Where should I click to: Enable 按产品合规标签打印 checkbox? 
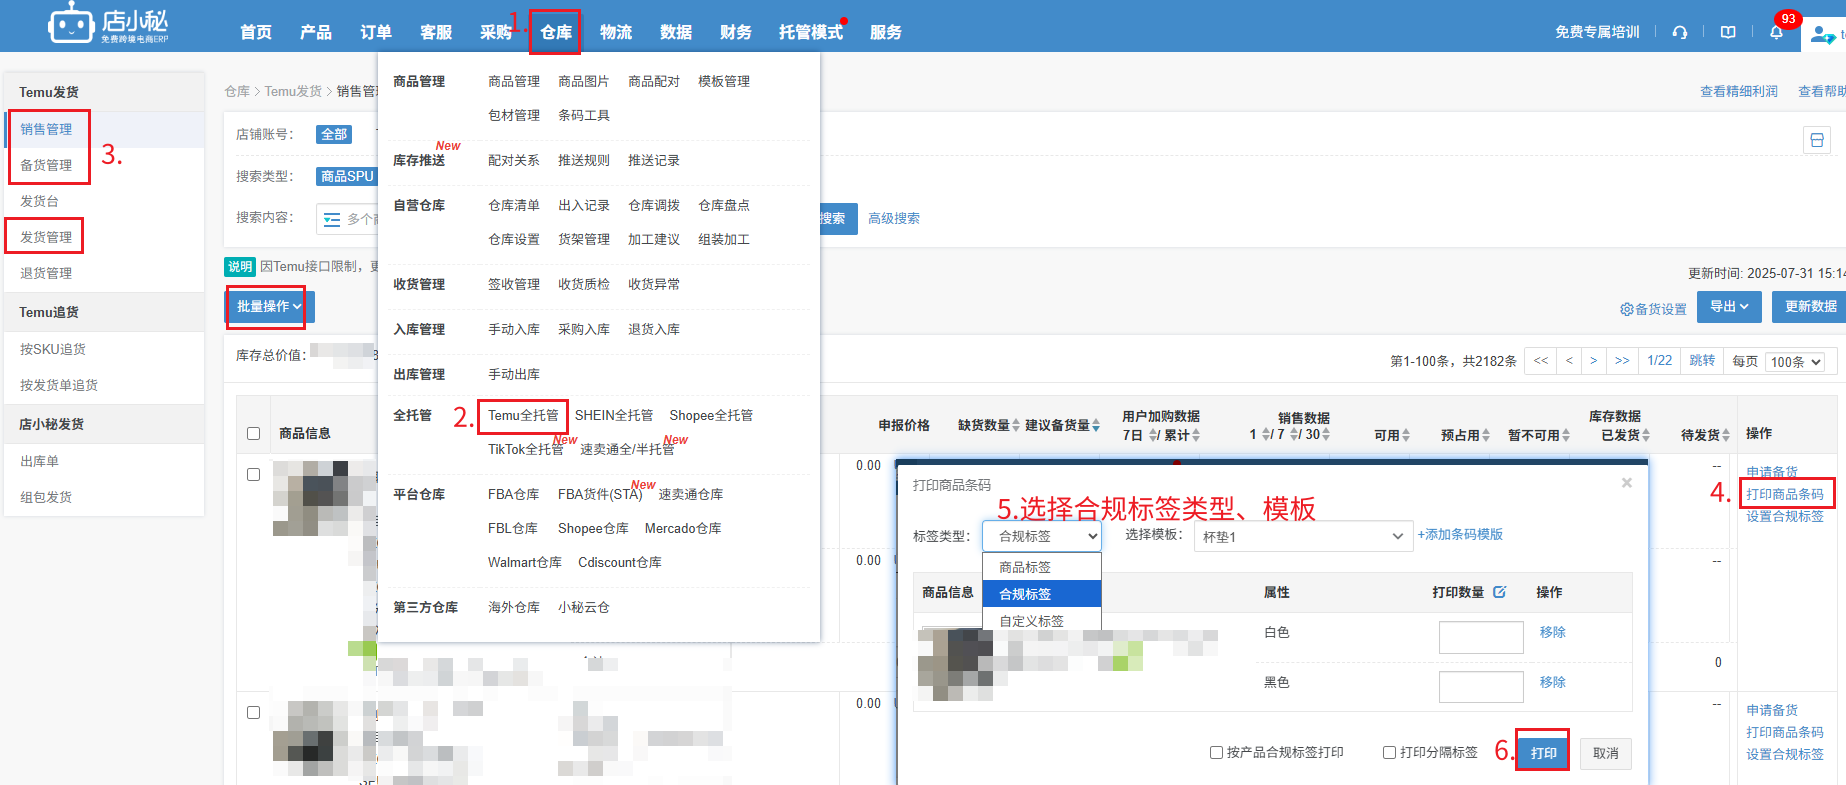(1216, 753)
